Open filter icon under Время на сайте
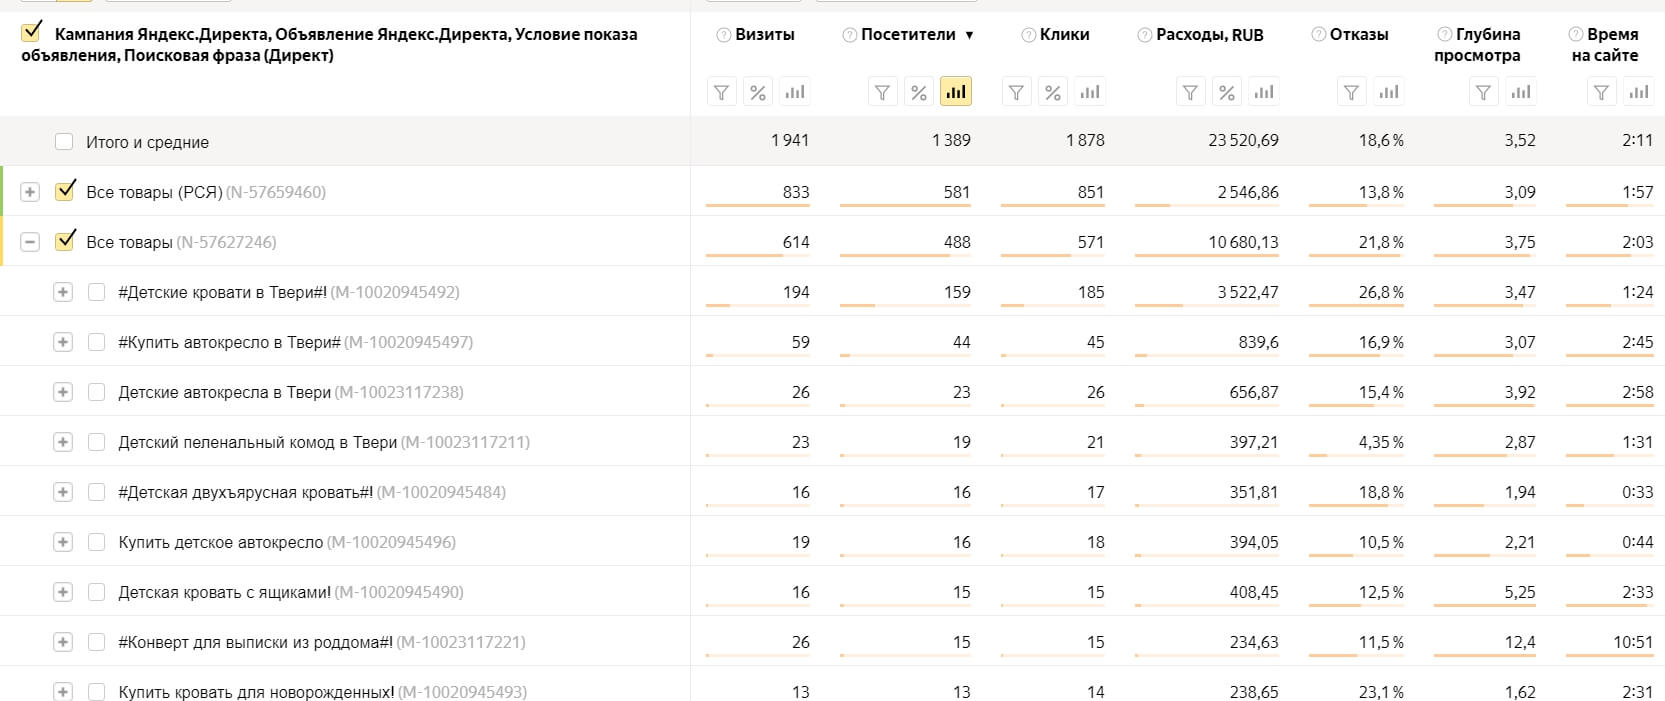 click(1601, 92)
